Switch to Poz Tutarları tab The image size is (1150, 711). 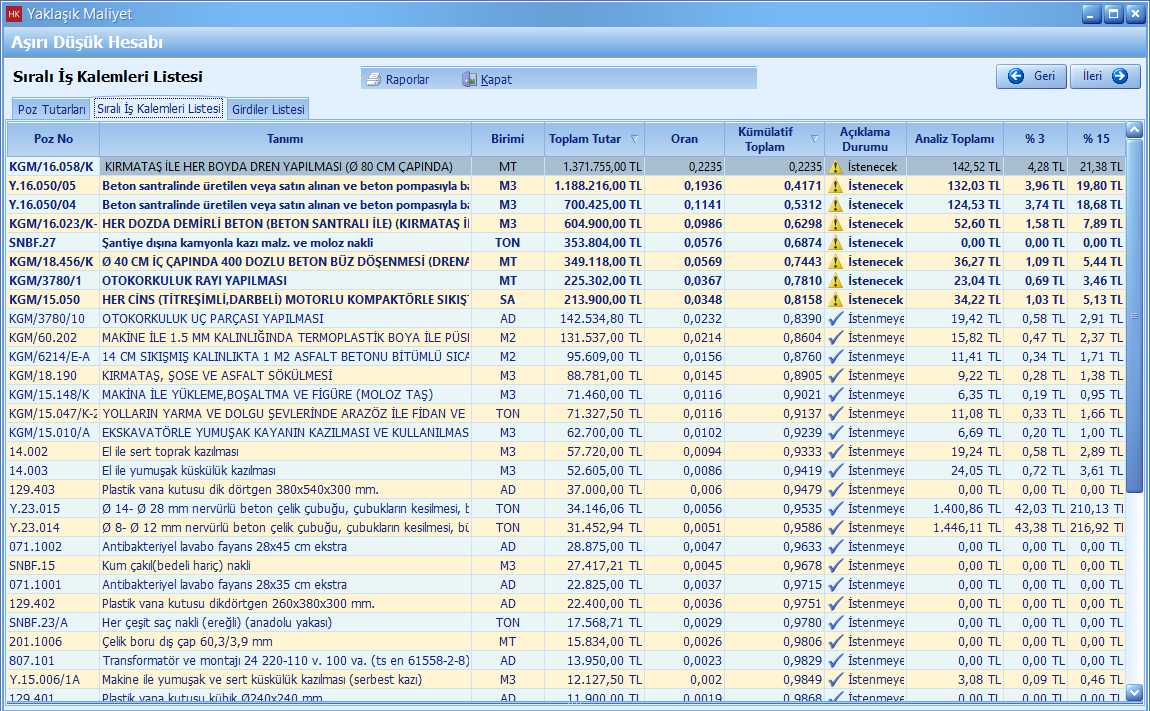[x=51, y=109]
